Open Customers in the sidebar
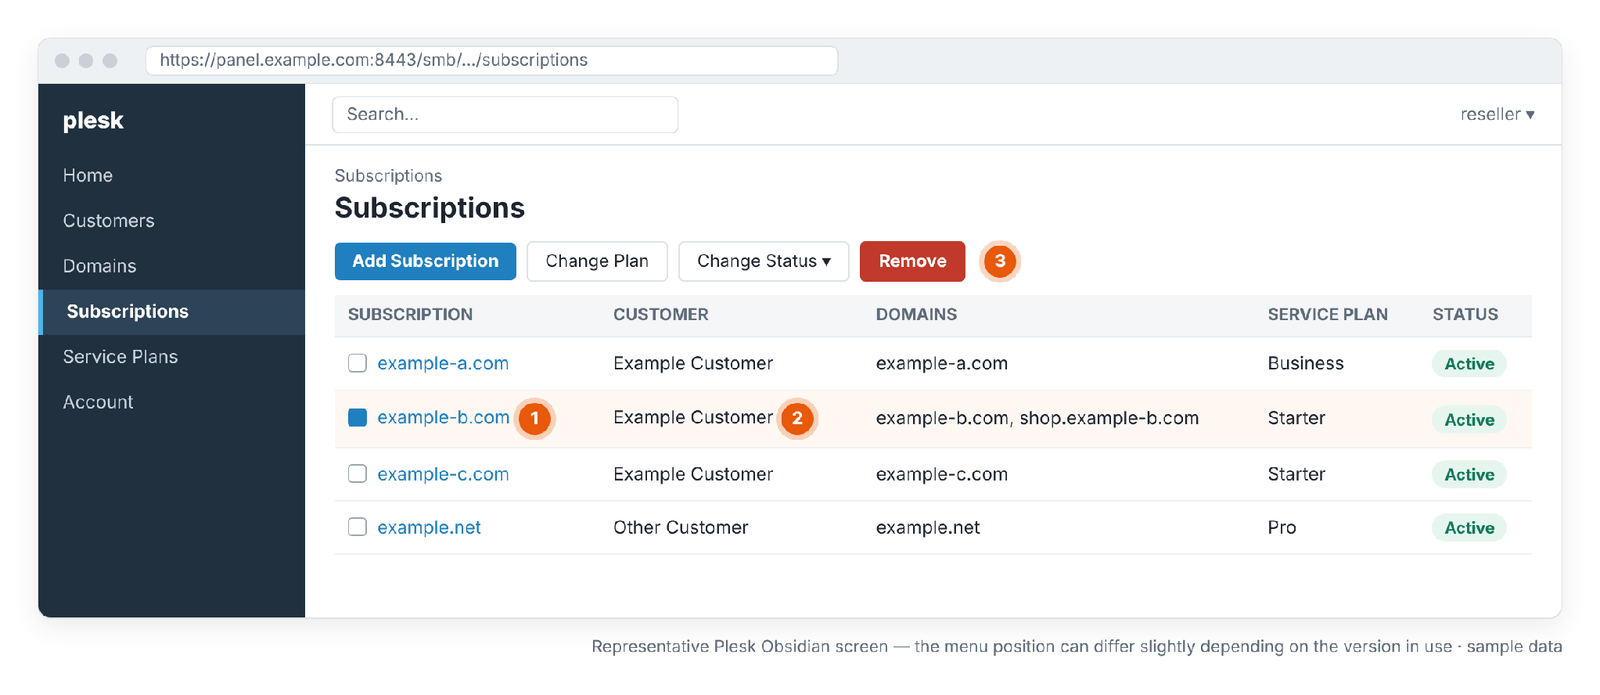Image resolution: width=1600 pixels, height=695 pixels. (x=109, y=221)
